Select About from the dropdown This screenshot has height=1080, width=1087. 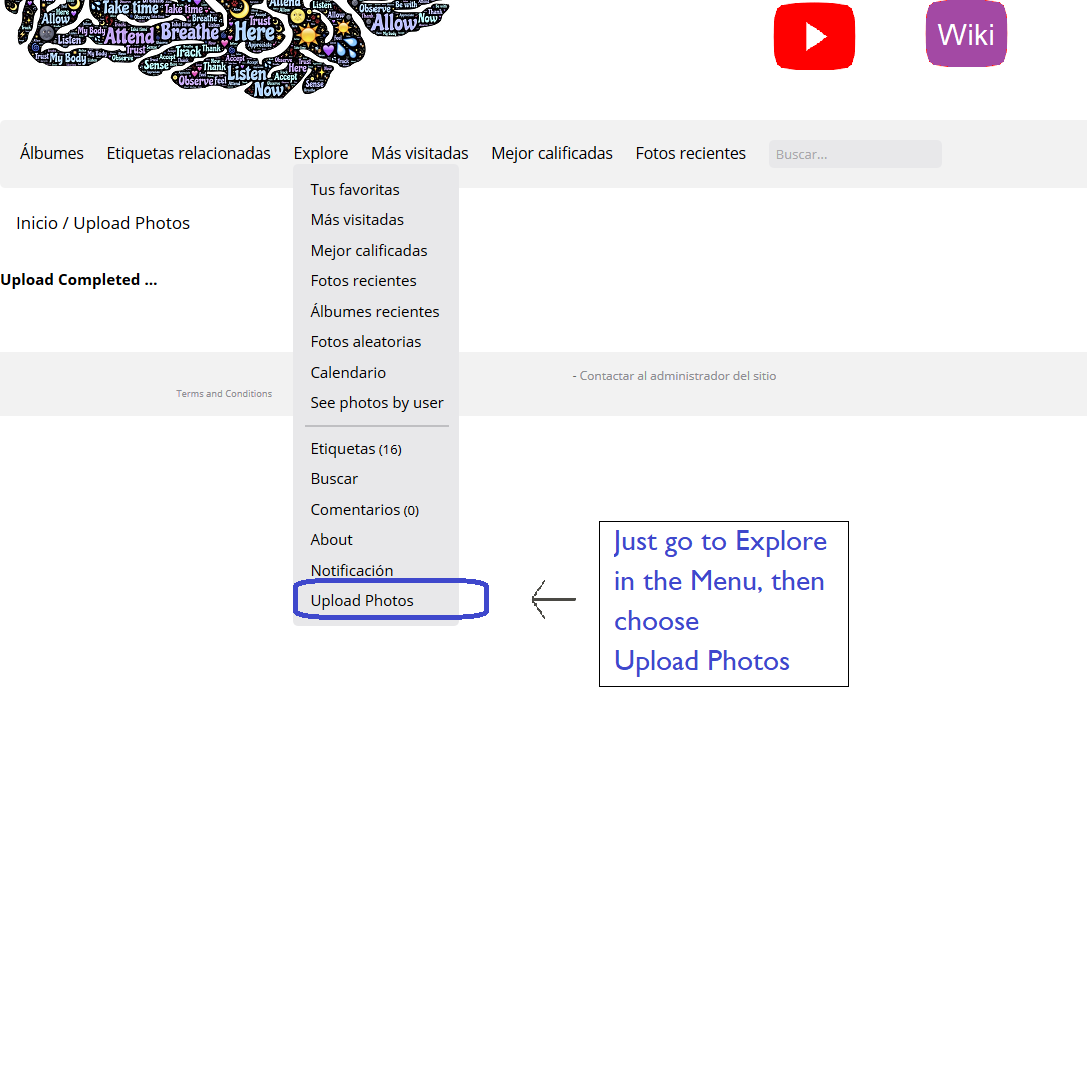click(x=331, y=539)
